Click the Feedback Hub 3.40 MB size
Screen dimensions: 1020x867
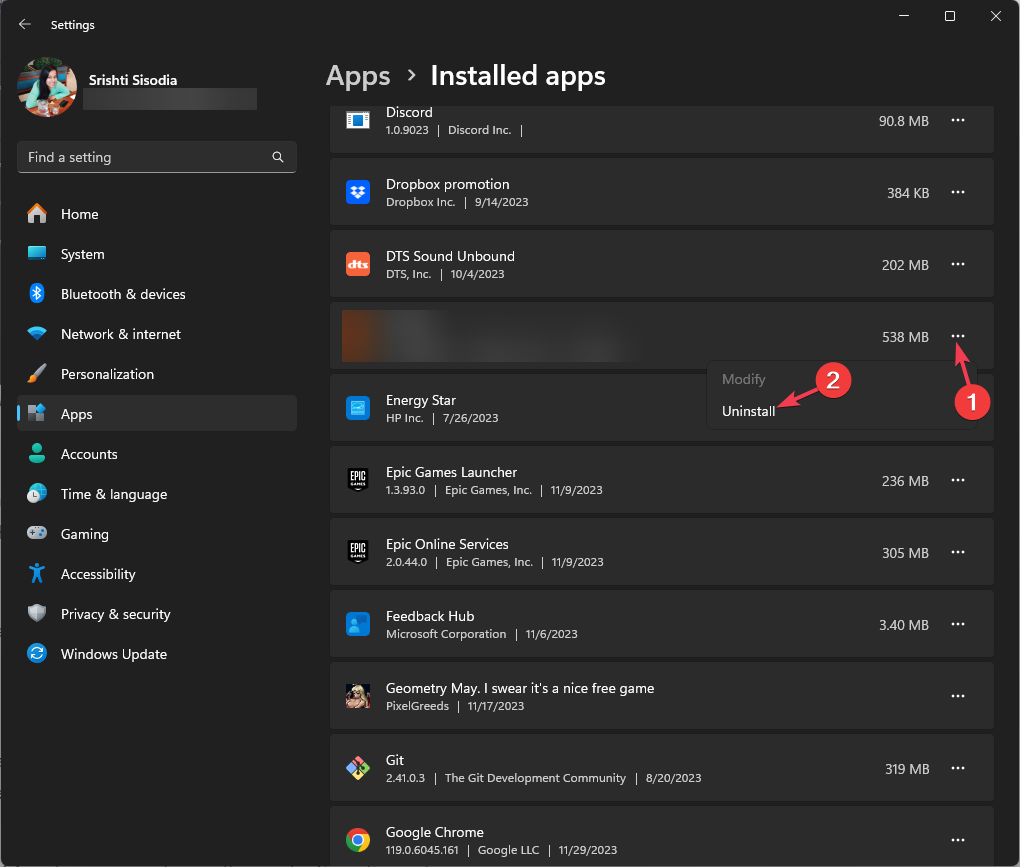coord(904,625)
